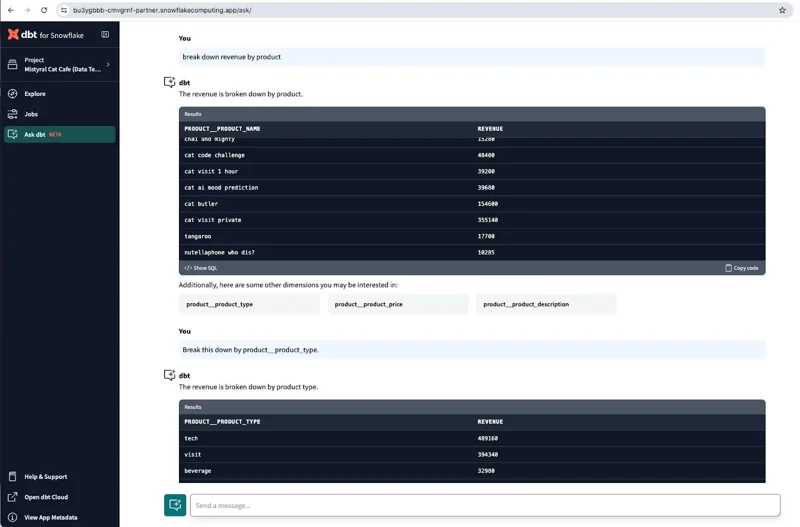Show SQL for product name results

(x=201, y=268)
